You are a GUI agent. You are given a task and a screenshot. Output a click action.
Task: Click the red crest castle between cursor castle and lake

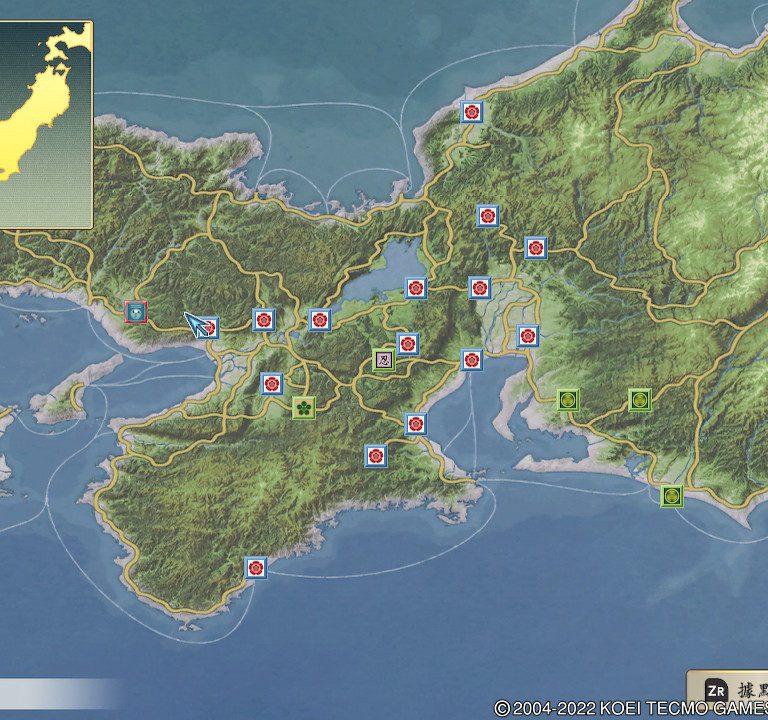pyautogui.click(x=264, y=320)
